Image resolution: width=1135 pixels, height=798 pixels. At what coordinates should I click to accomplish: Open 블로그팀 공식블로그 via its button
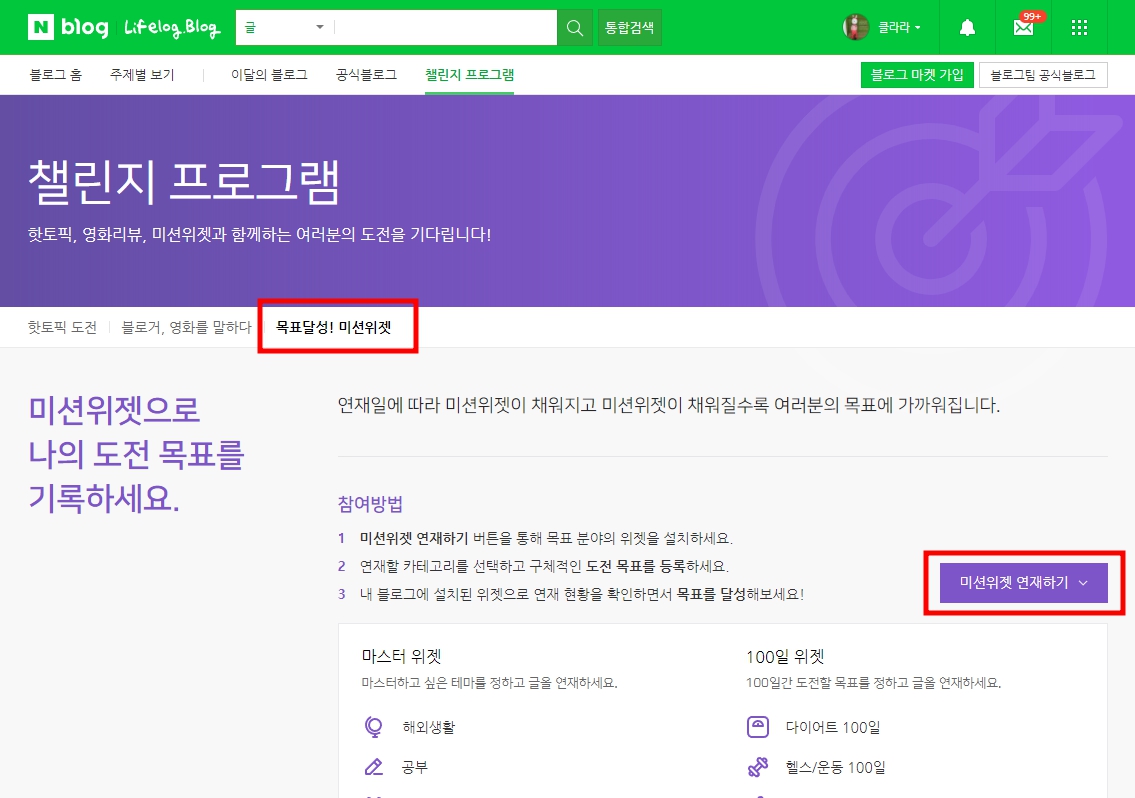[1044, 74]
